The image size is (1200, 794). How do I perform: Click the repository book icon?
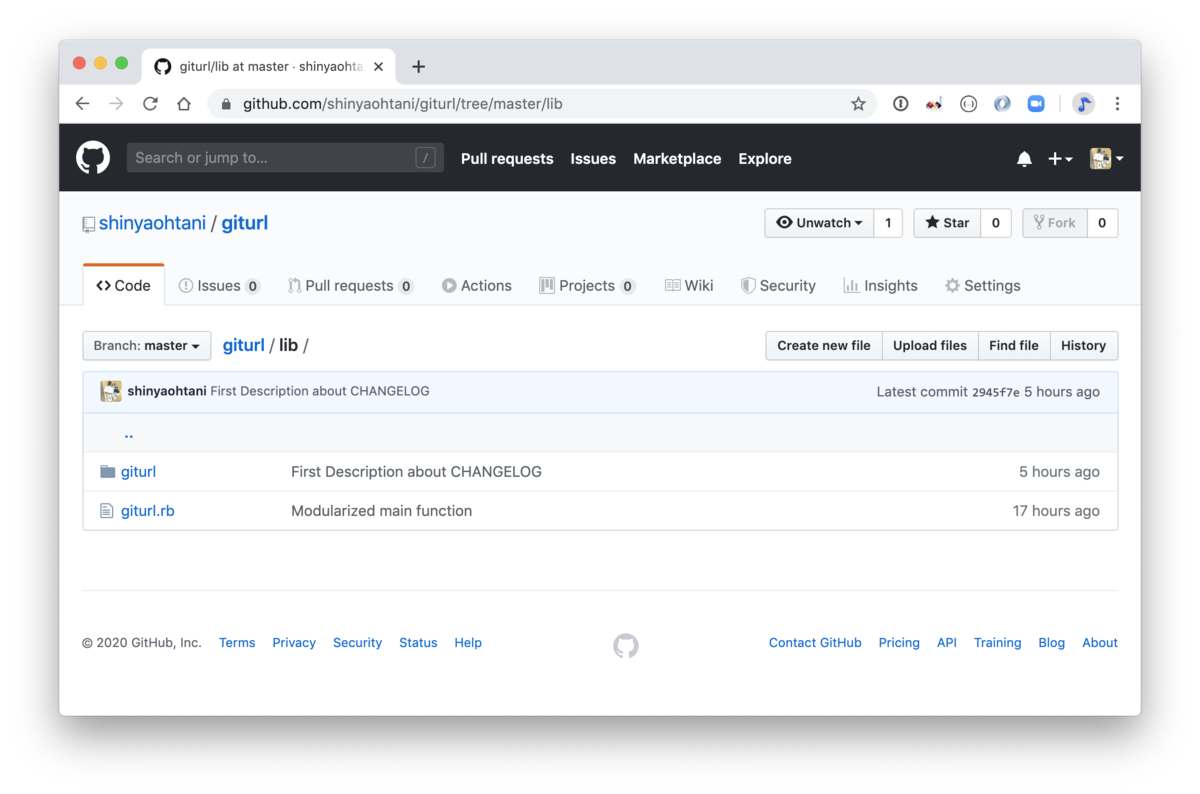(89, 224)
